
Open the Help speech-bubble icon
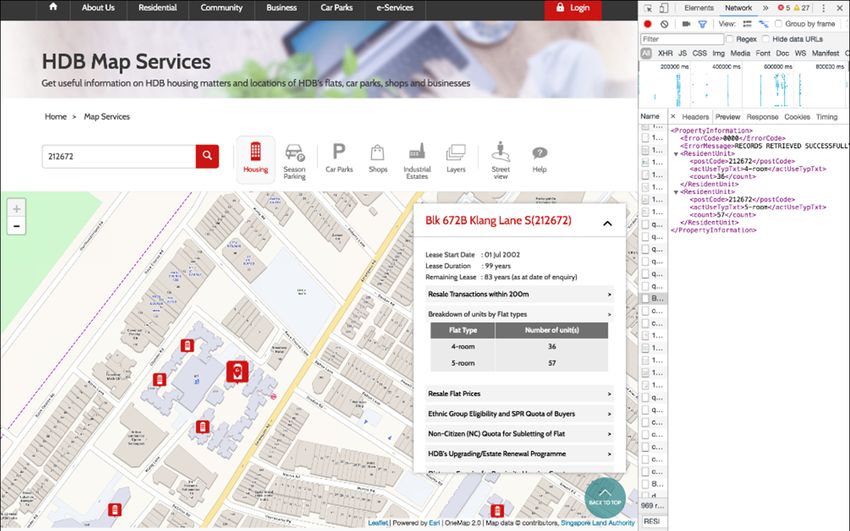(539, 159)
